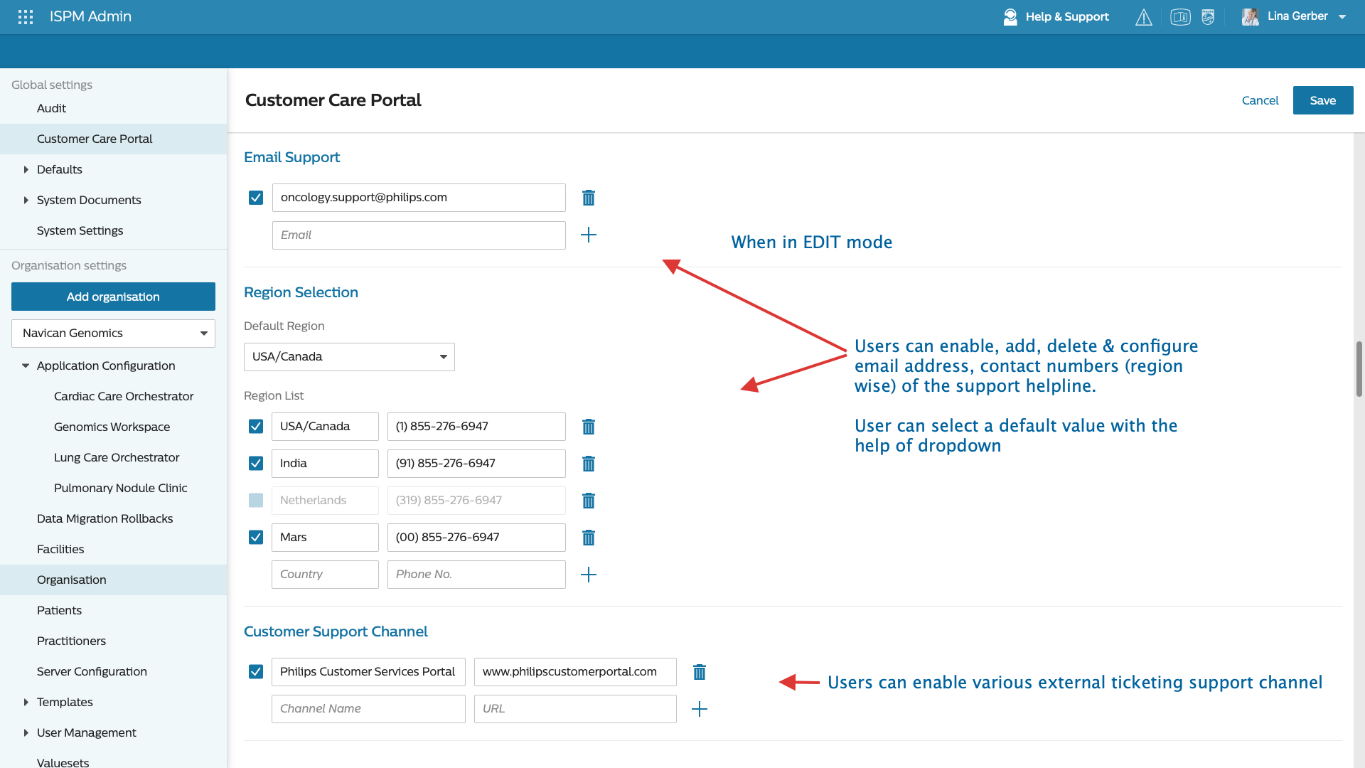
Task: Expand the User Management tree item
Action: pyautogui.click(x=26, y=733)
